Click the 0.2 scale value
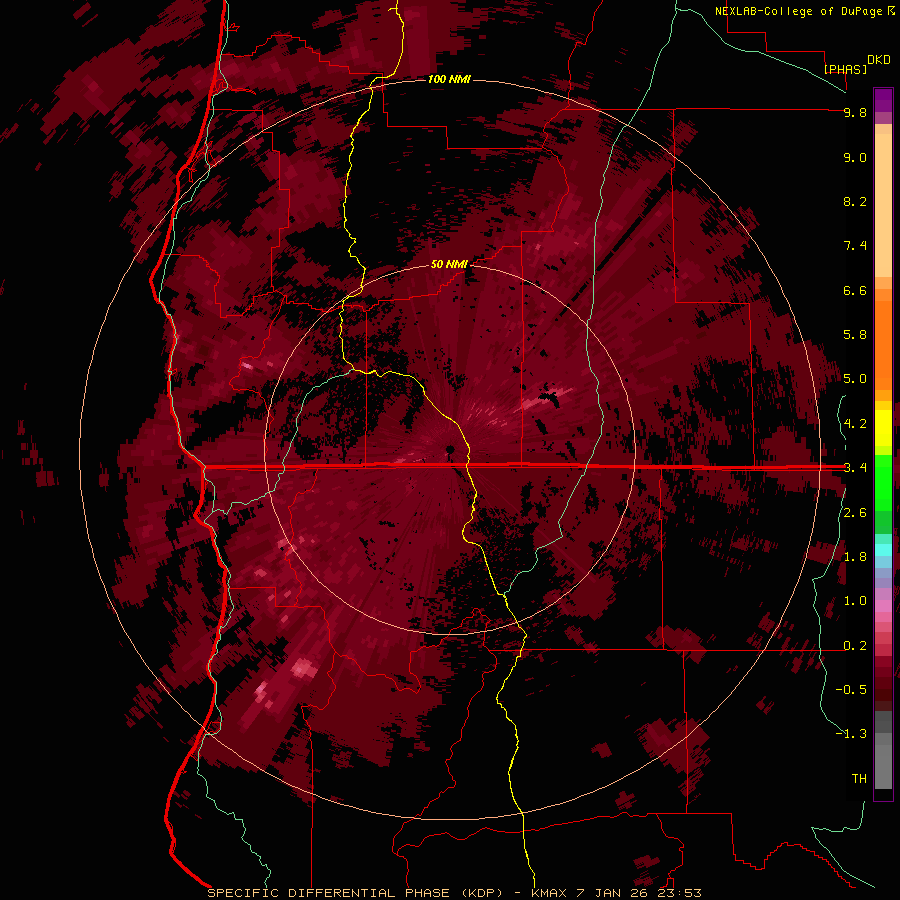900x900 pixels. [x=855, y=646]
